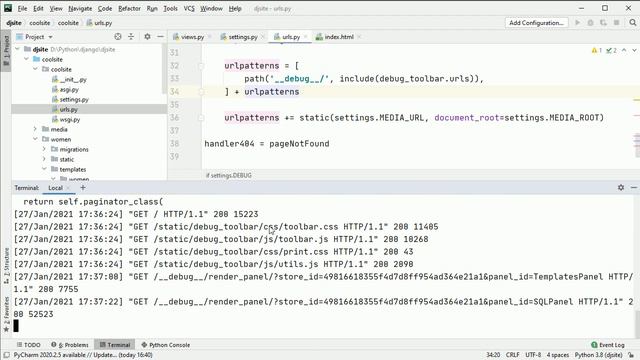Click the 4 spaces indent setting
Viewport: 640px width, 360px height.
(x=558, y=355)
